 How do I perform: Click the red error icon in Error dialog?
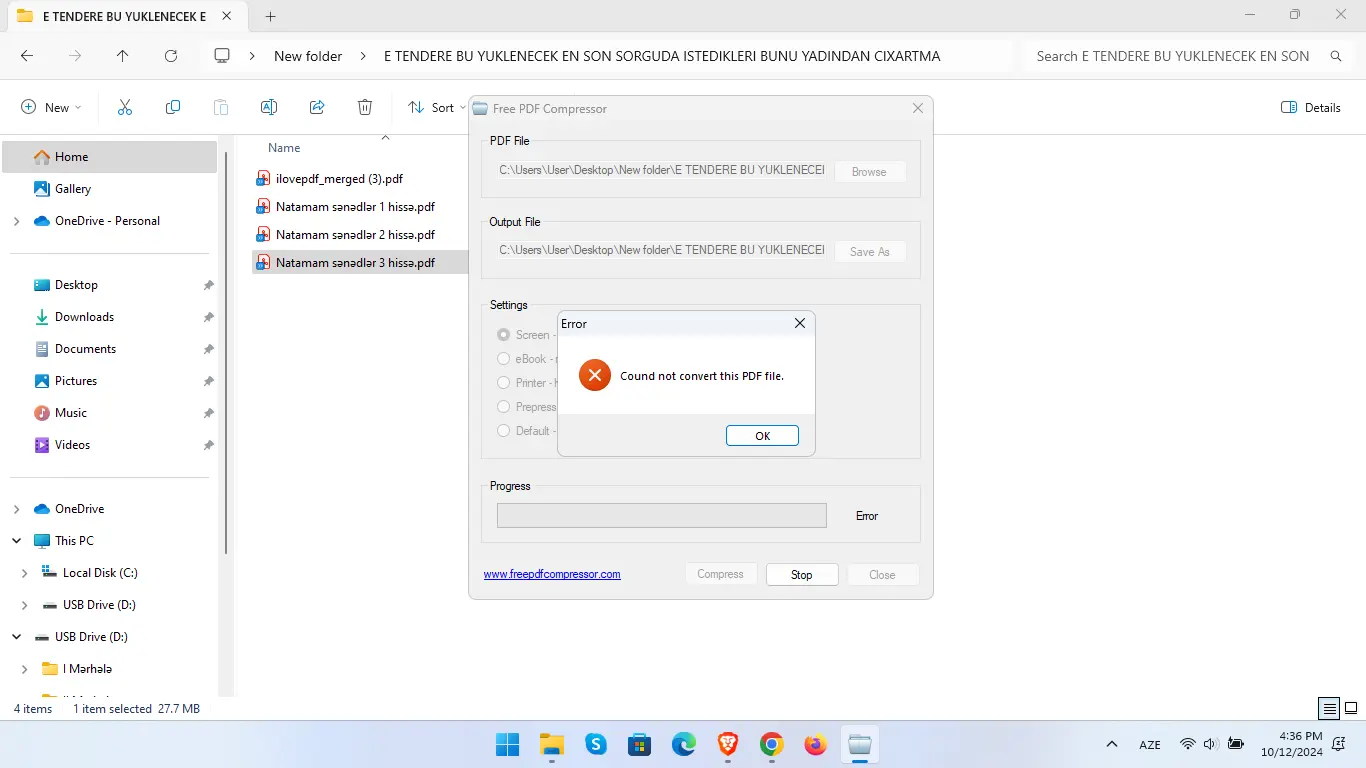click(x=595, y=375)
